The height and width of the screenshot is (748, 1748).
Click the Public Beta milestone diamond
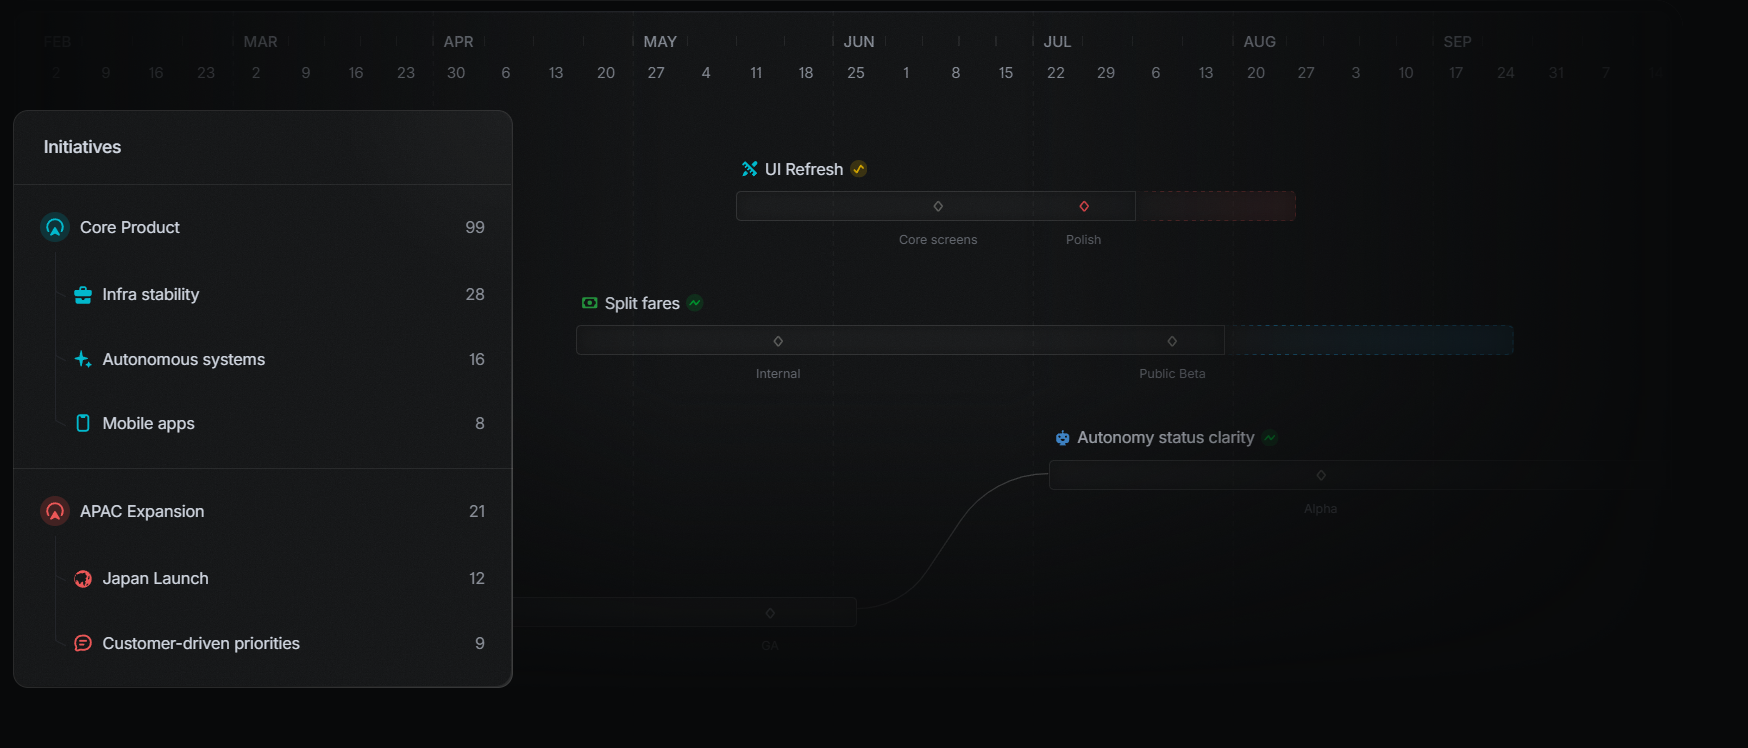(1172, 341)
